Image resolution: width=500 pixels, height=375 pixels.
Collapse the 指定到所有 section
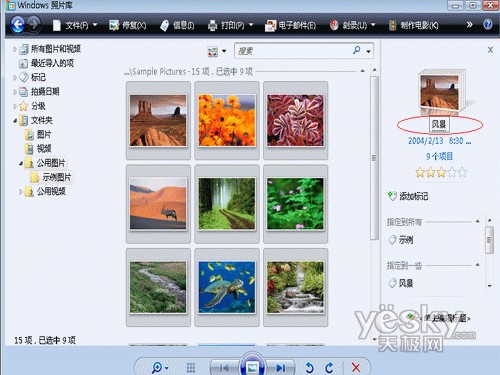pos(477,221)
